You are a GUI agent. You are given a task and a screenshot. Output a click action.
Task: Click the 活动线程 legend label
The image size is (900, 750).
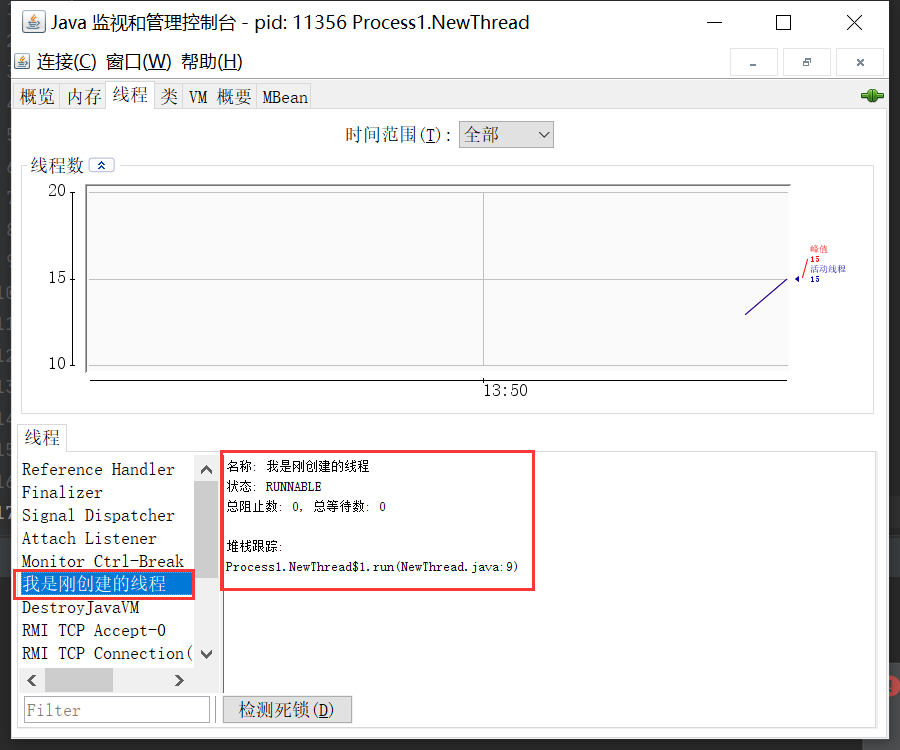coord(828,269)
